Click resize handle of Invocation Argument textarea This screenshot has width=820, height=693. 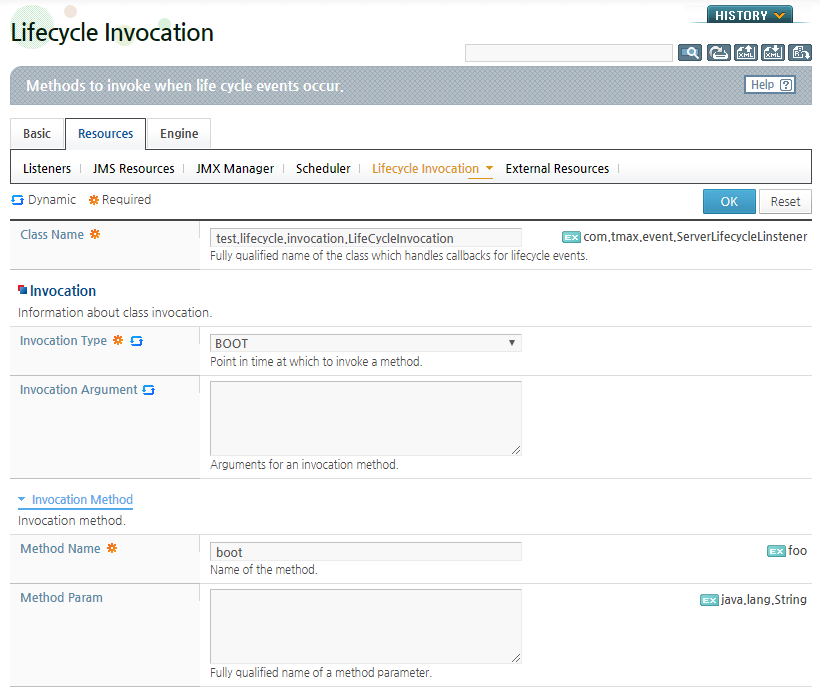coord(516,450)
